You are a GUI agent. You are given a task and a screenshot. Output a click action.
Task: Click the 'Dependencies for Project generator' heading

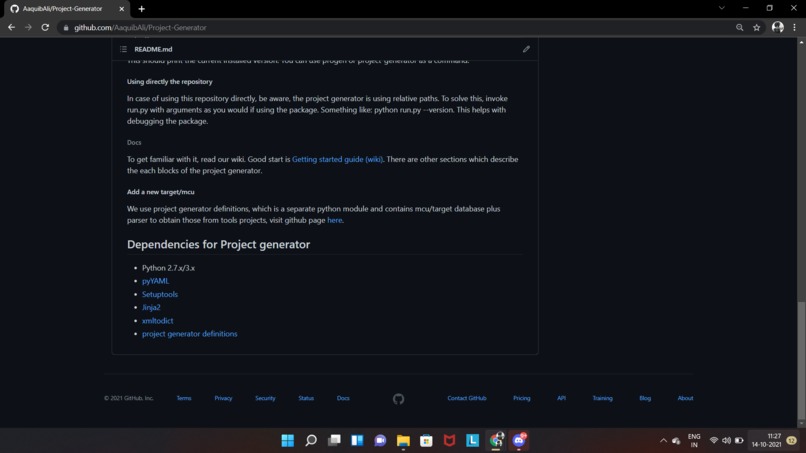point(218,244)
